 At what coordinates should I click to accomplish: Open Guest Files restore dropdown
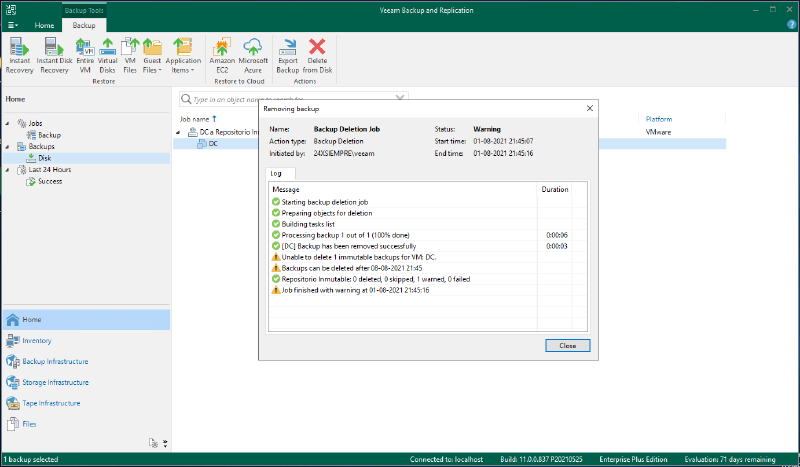[x=152, y=56]
